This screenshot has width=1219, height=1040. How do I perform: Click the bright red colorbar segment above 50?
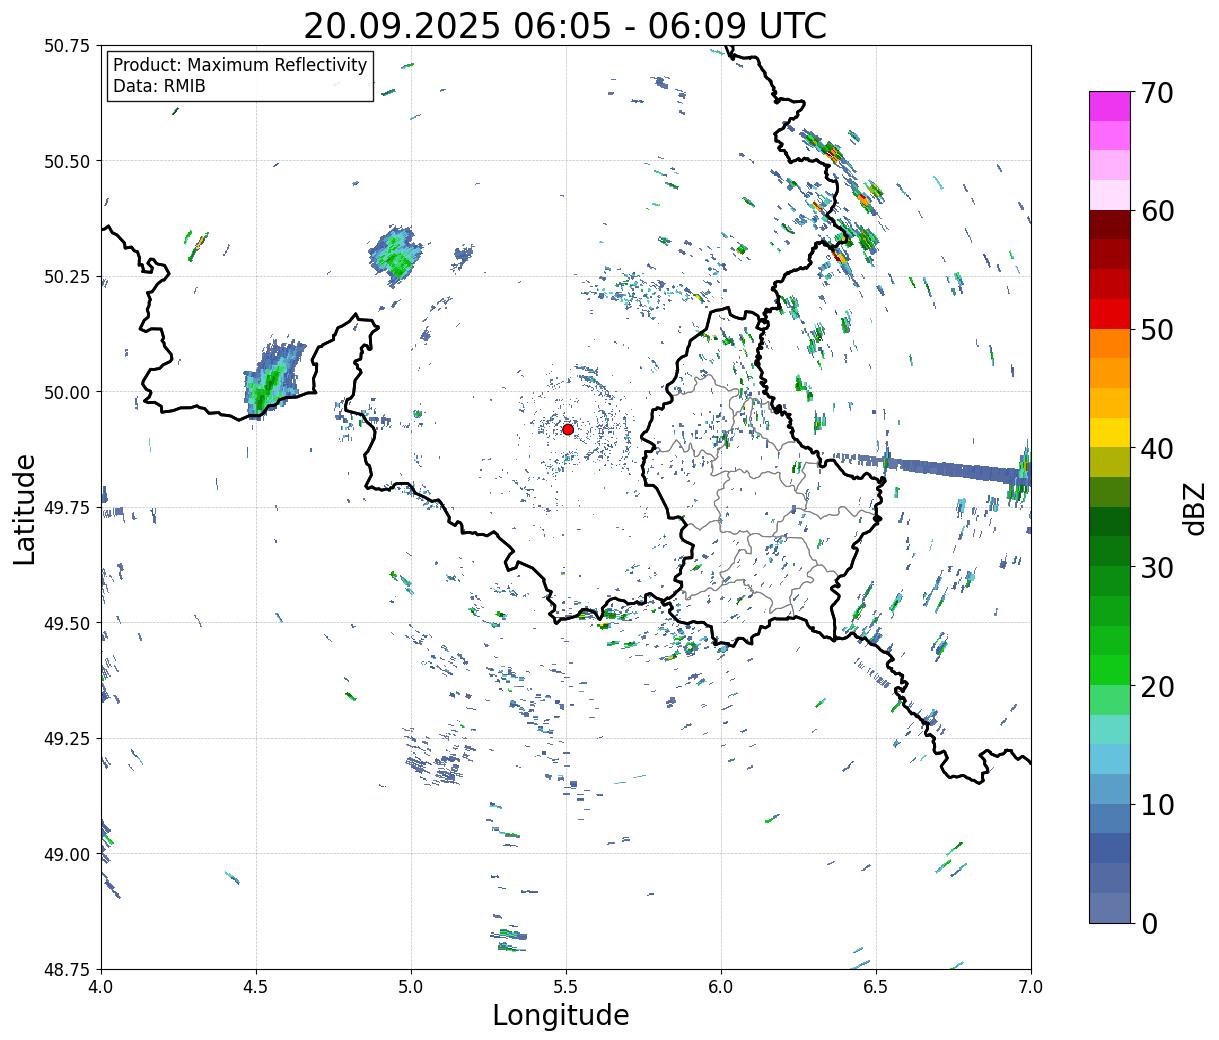(1110, 314)
